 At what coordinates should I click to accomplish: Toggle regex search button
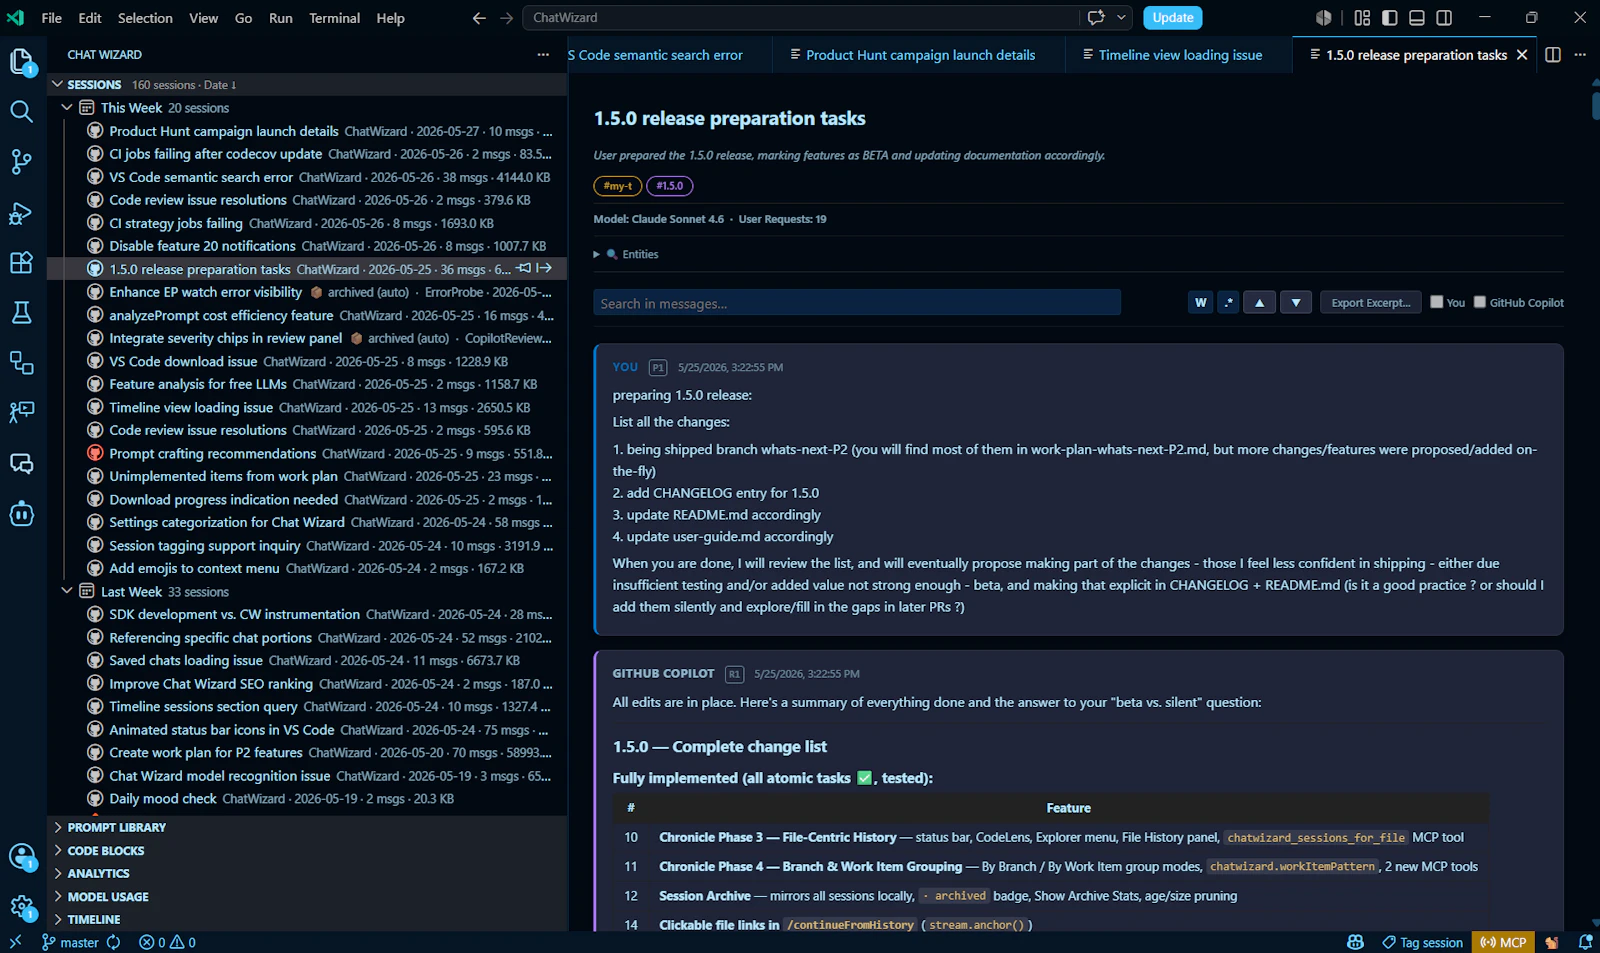(x=1228, y=303)
